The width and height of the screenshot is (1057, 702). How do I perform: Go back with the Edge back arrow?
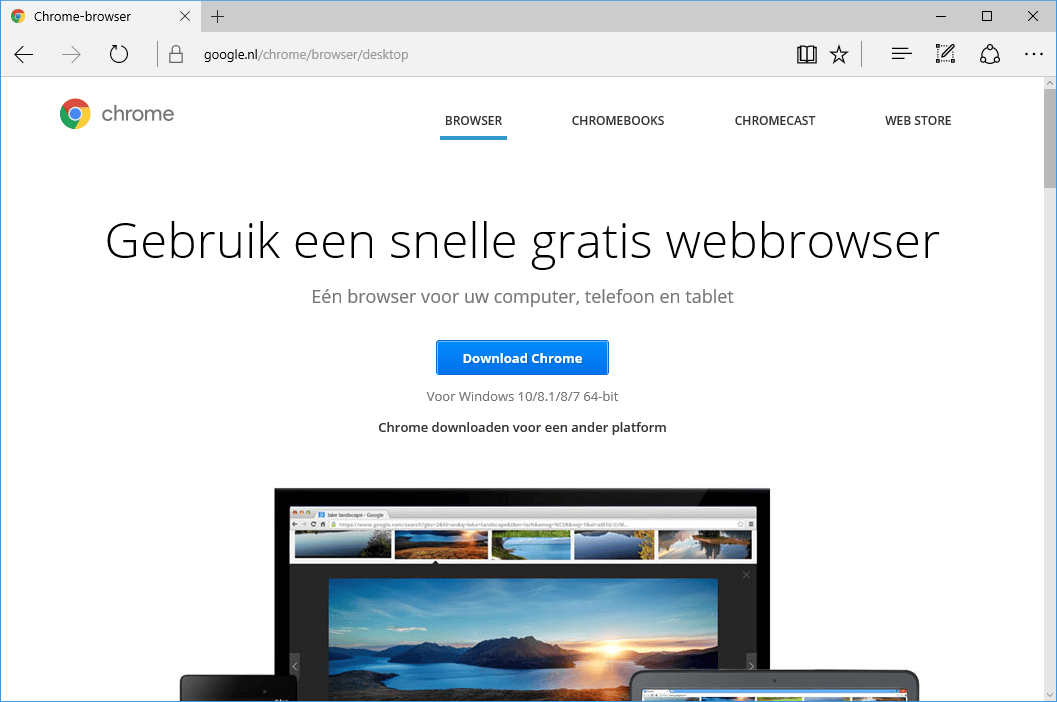[24, 55]
